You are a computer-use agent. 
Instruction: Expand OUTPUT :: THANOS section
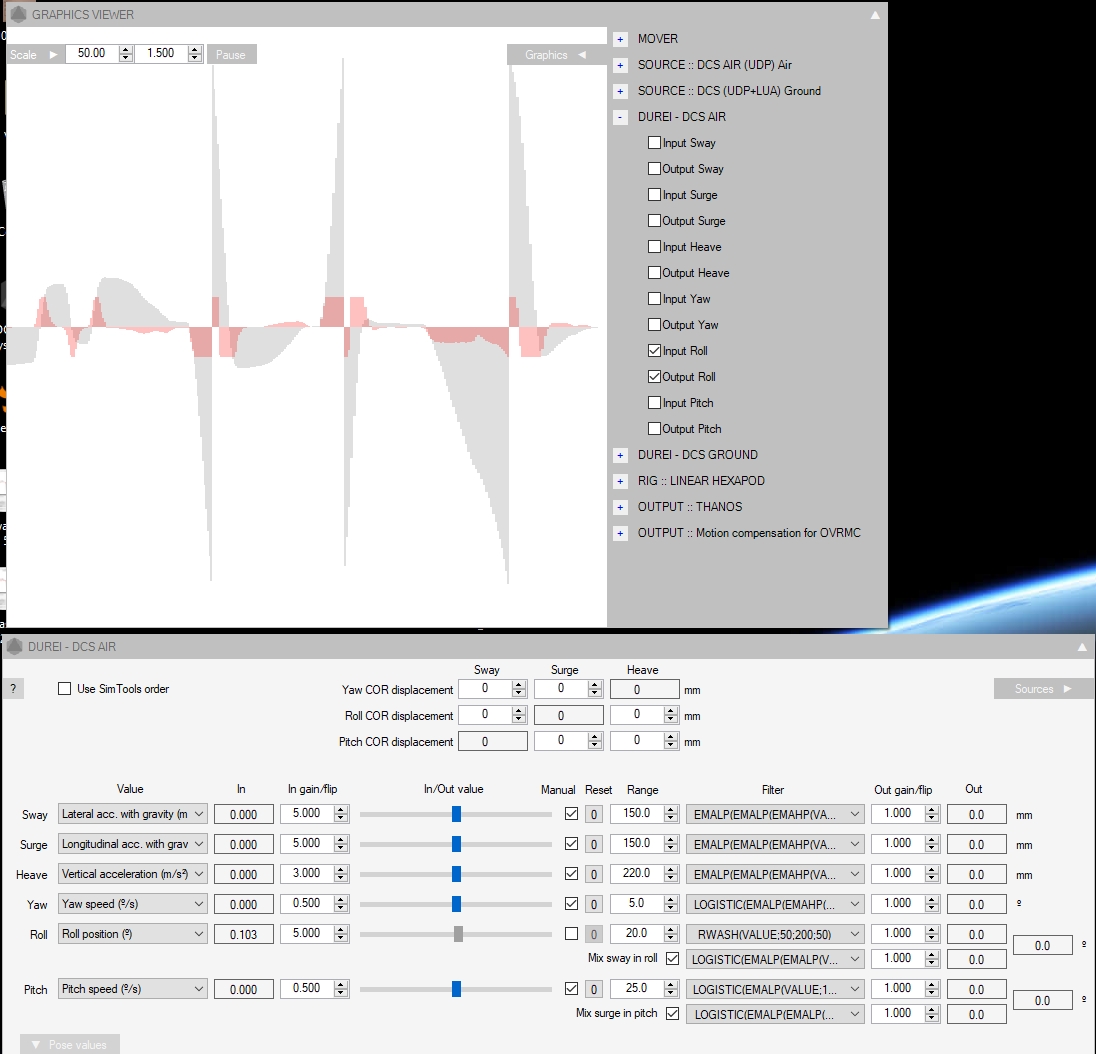[620, 507]
